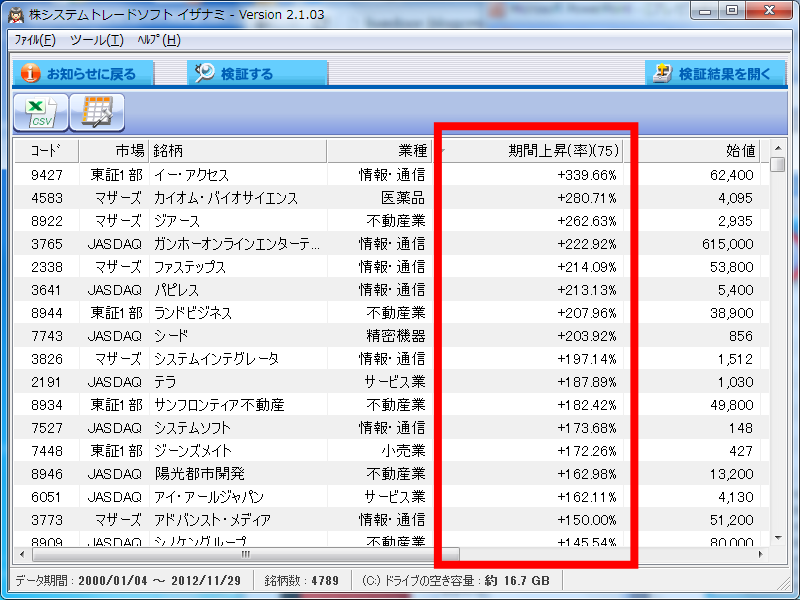Click the horizontal scrollbar right arrow
This screenshot has width=800, height=600.
[x=761, y=554]
